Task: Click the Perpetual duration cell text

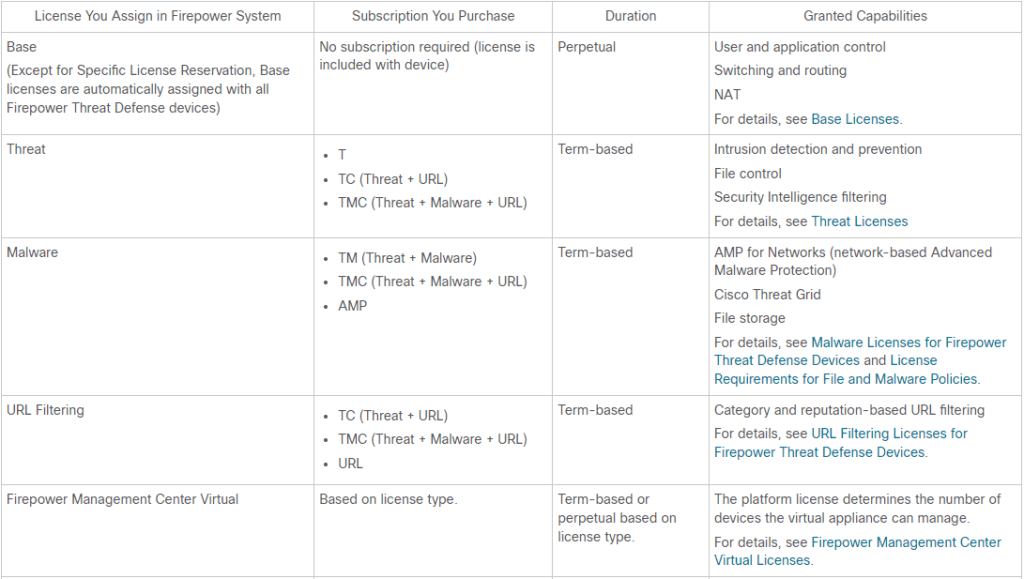Action: click(x=587, y=47)
